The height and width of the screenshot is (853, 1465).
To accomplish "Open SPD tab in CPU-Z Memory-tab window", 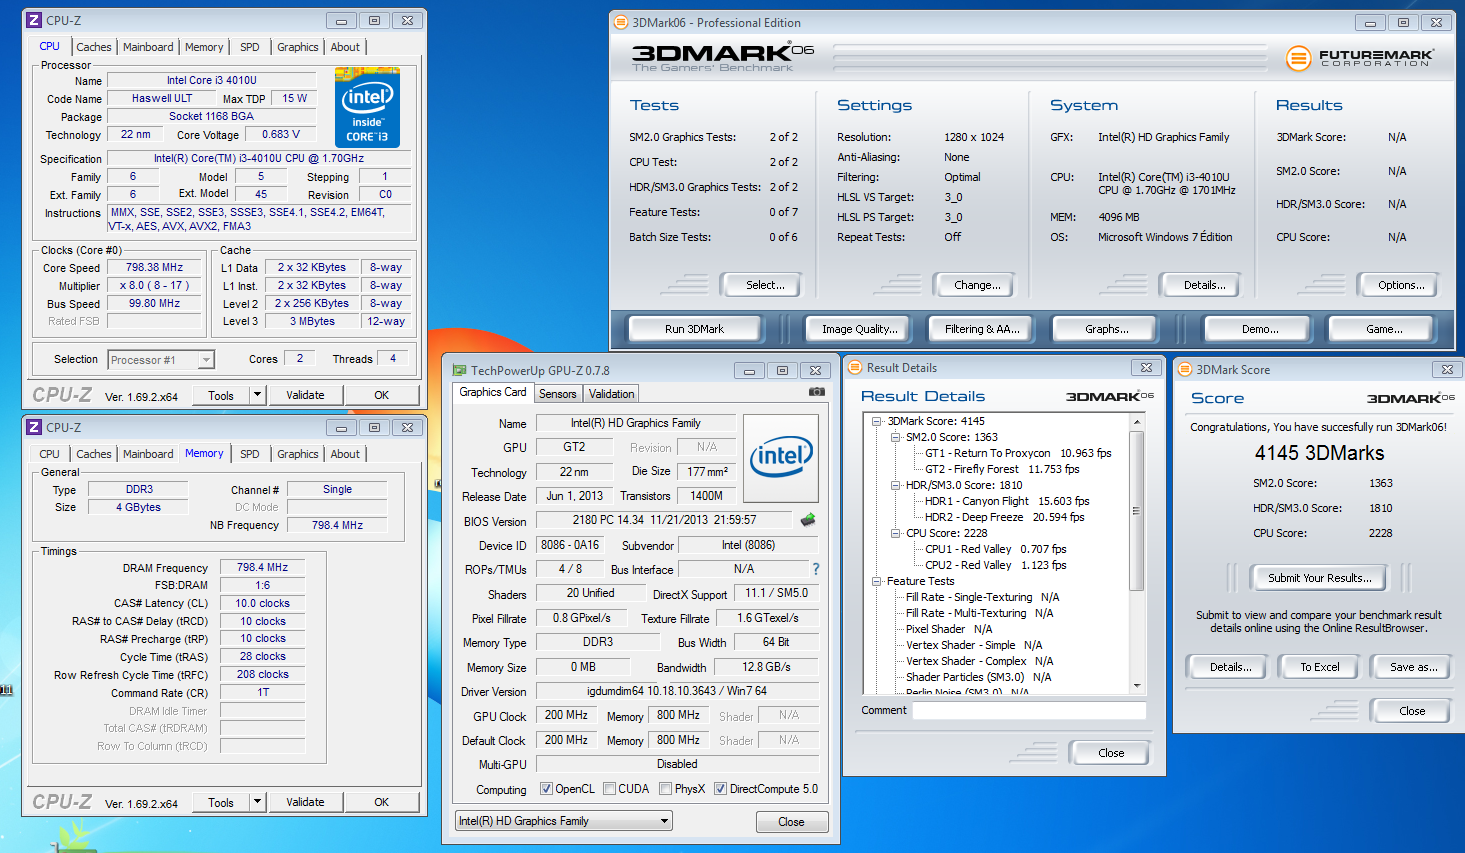I will point(250,454).
